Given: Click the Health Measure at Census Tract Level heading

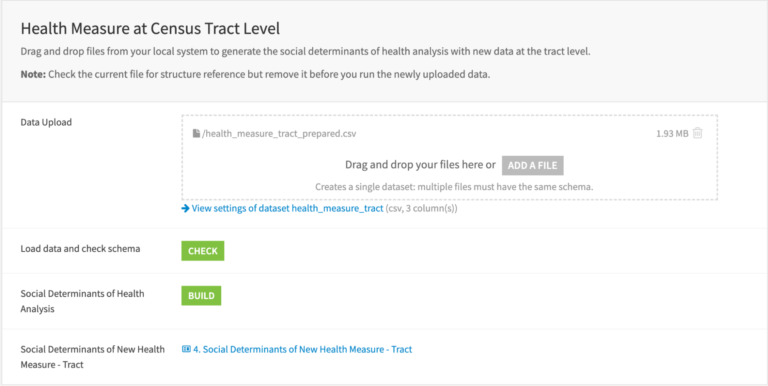Looking at the screenshot, I should 150,29.
